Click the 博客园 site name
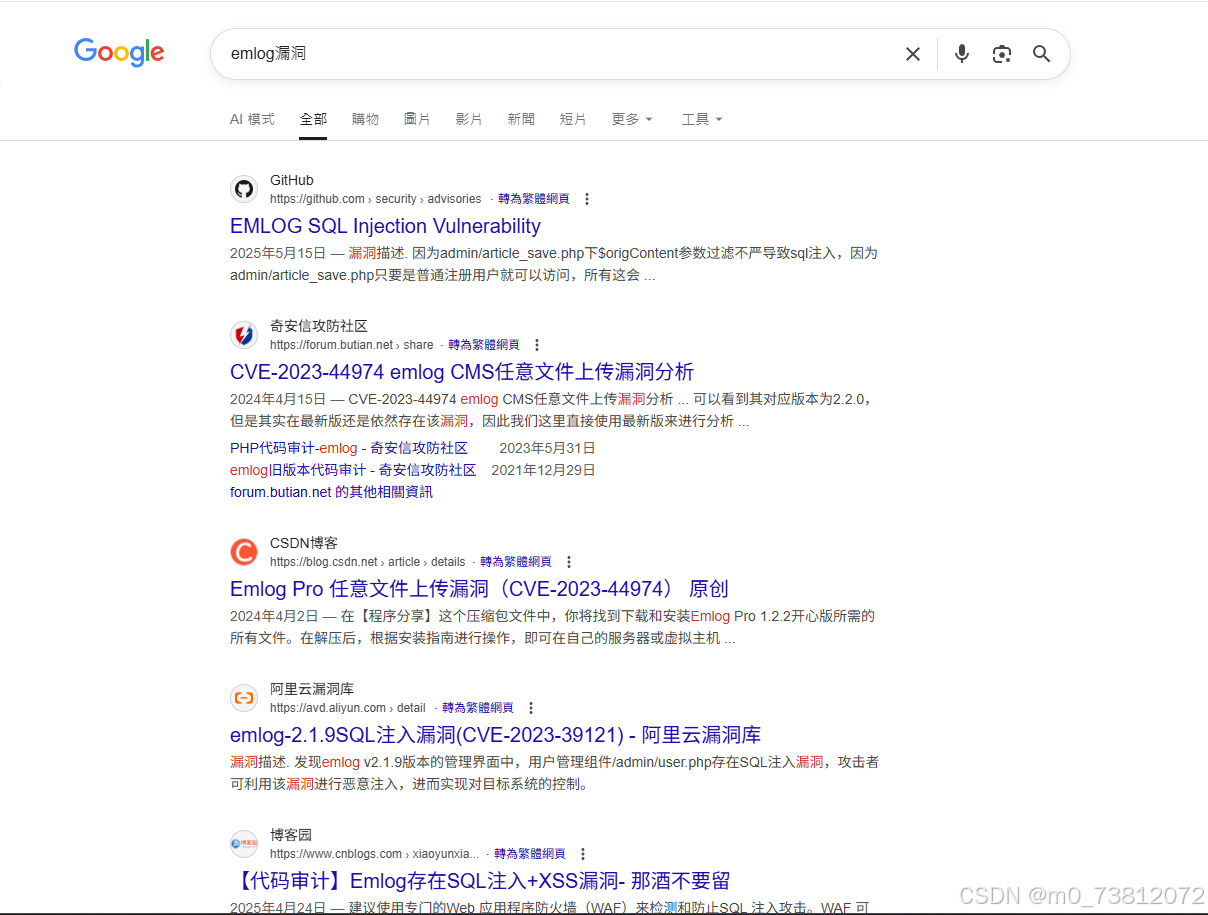1208x915 pixels. (x=291, y=835)
